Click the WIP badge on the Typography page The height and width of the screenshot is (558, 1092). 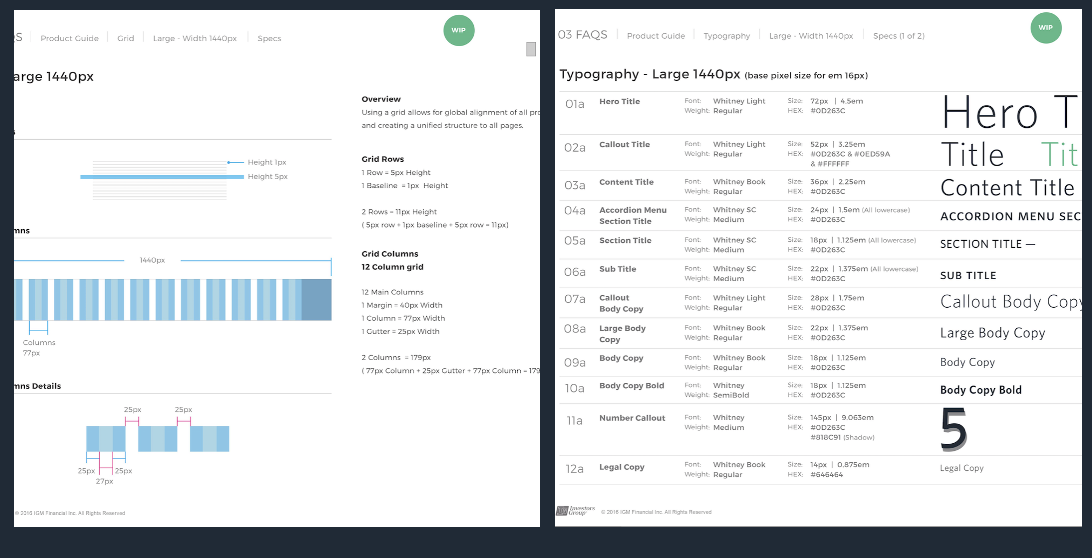point(1045,28)
